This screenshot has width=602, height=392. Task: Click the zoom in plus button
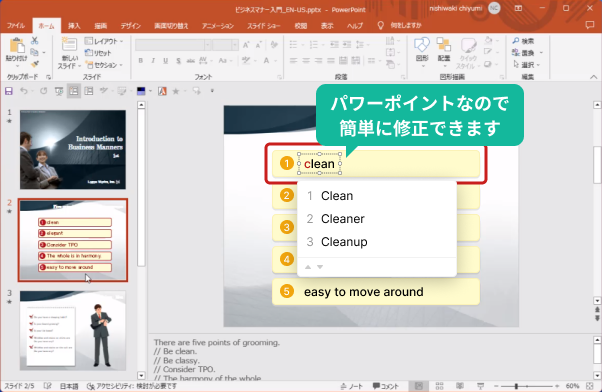click(557, 386)
